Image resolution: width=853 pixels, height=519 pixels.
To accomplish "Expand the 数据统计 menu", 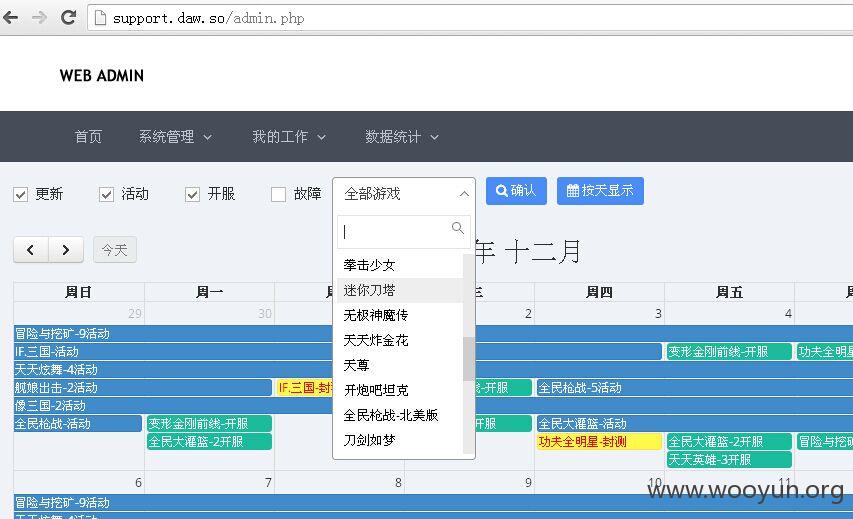I will tap(401, 137).
